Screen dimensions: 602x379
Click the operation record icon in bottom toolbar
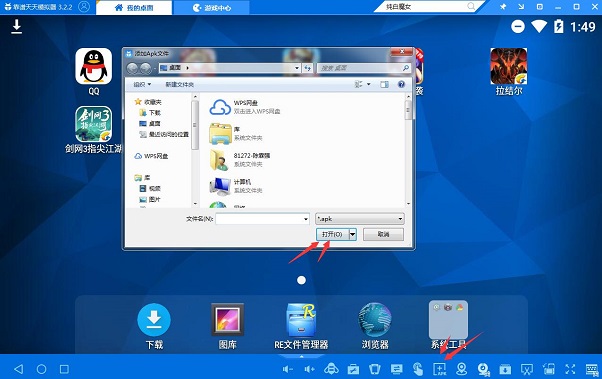[x=396, y=369]
